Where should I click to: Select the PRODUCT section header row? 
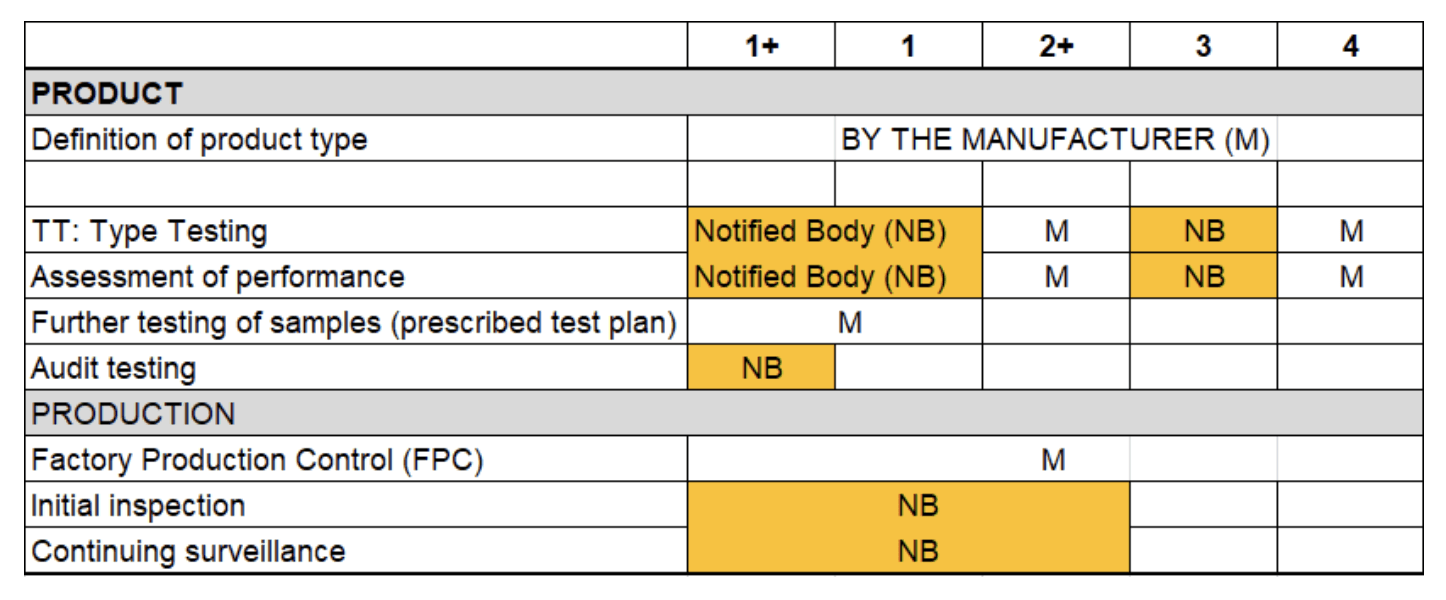point(724,93)
